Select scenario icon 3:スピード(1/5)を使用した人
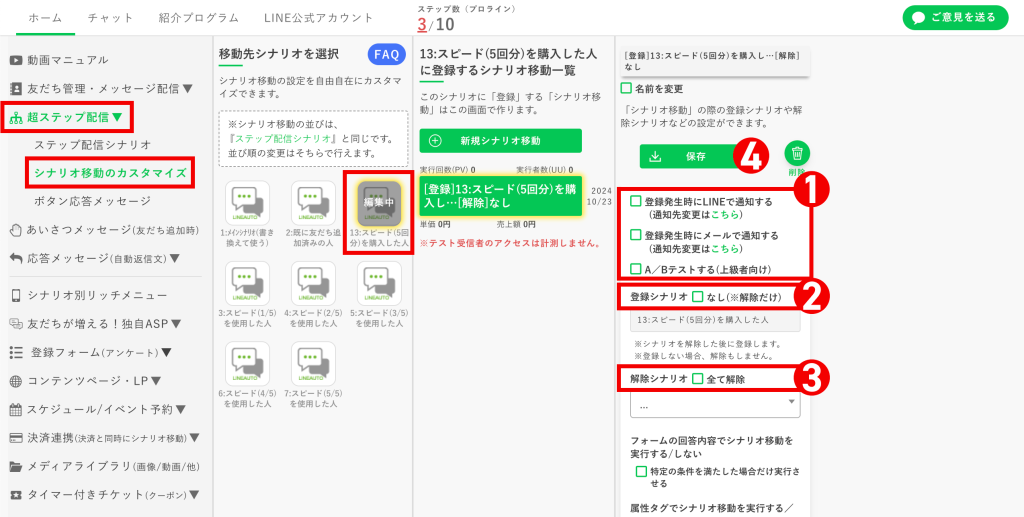 248,283
